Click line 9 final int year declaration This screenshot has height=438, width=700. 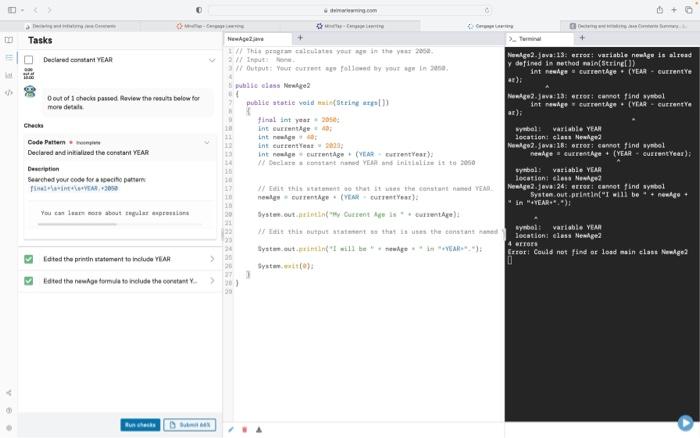pos(299,120)
